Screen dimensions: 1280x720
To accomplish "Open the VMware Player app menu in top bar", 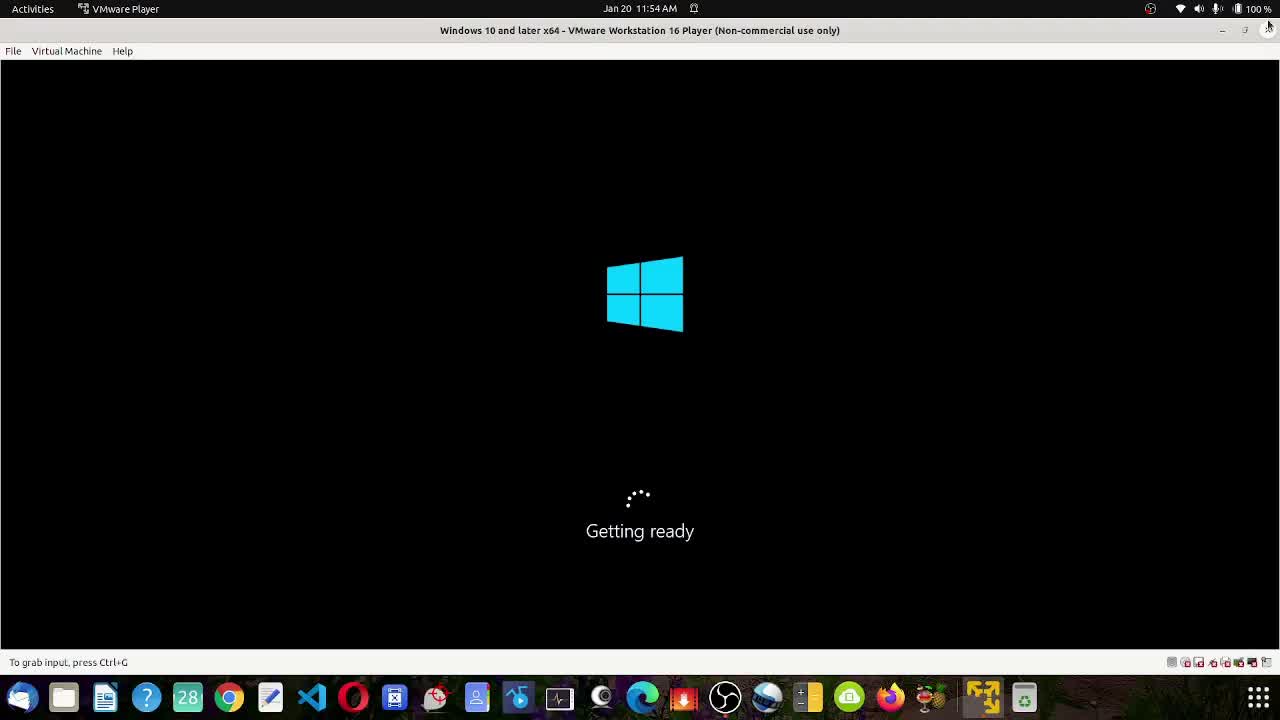I will (x=118, y=9).
